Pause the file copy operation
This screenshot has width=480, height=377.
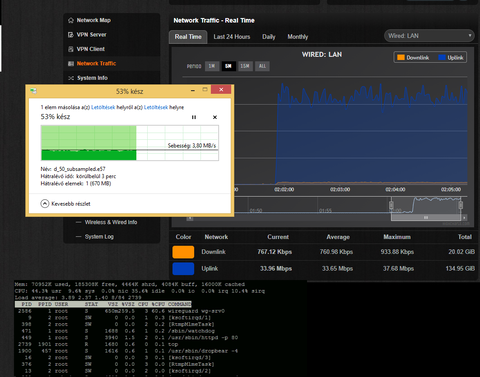click(x=194, y=117)
